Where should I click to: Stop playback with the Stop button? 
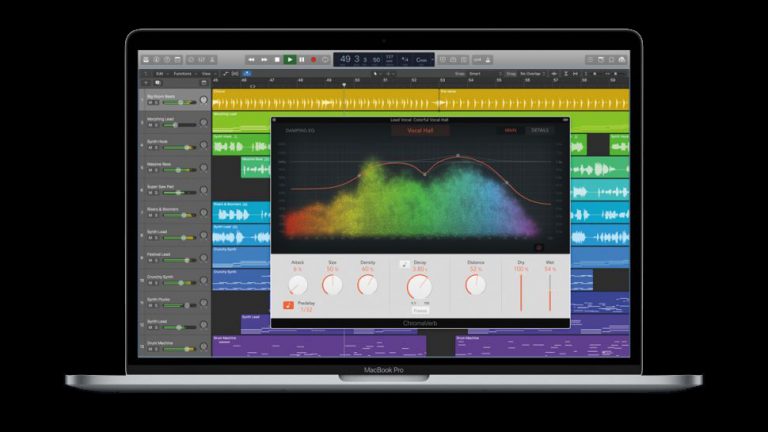(277, 60)
